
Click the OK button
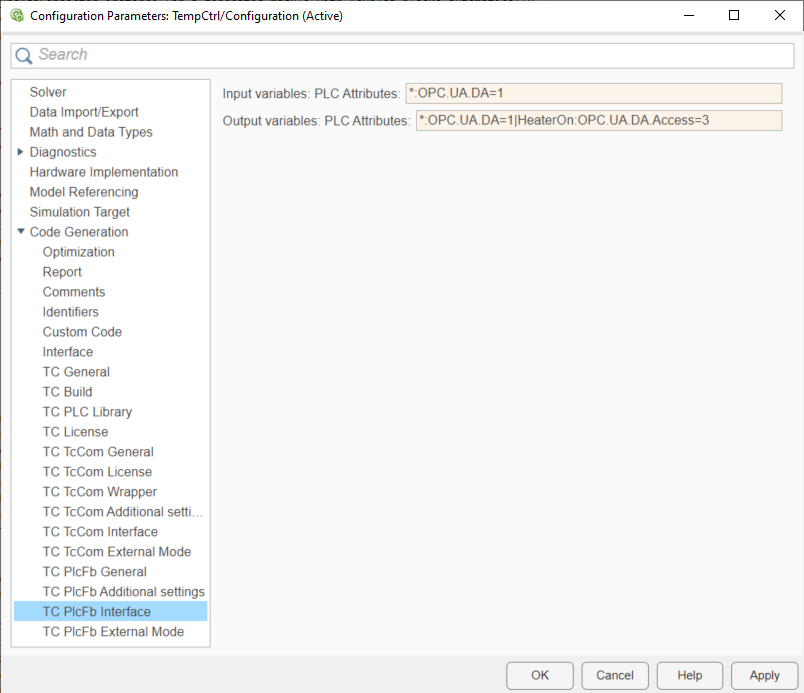539,676
